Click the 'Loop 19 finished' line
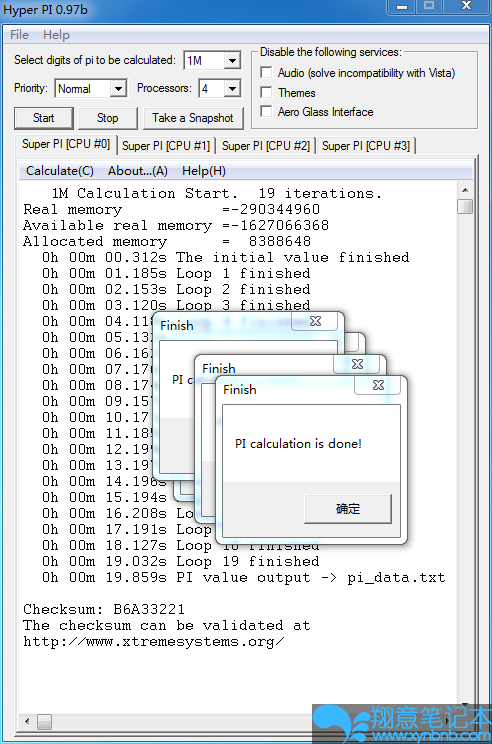Screen dimensions: 492x744 point(181,561)
